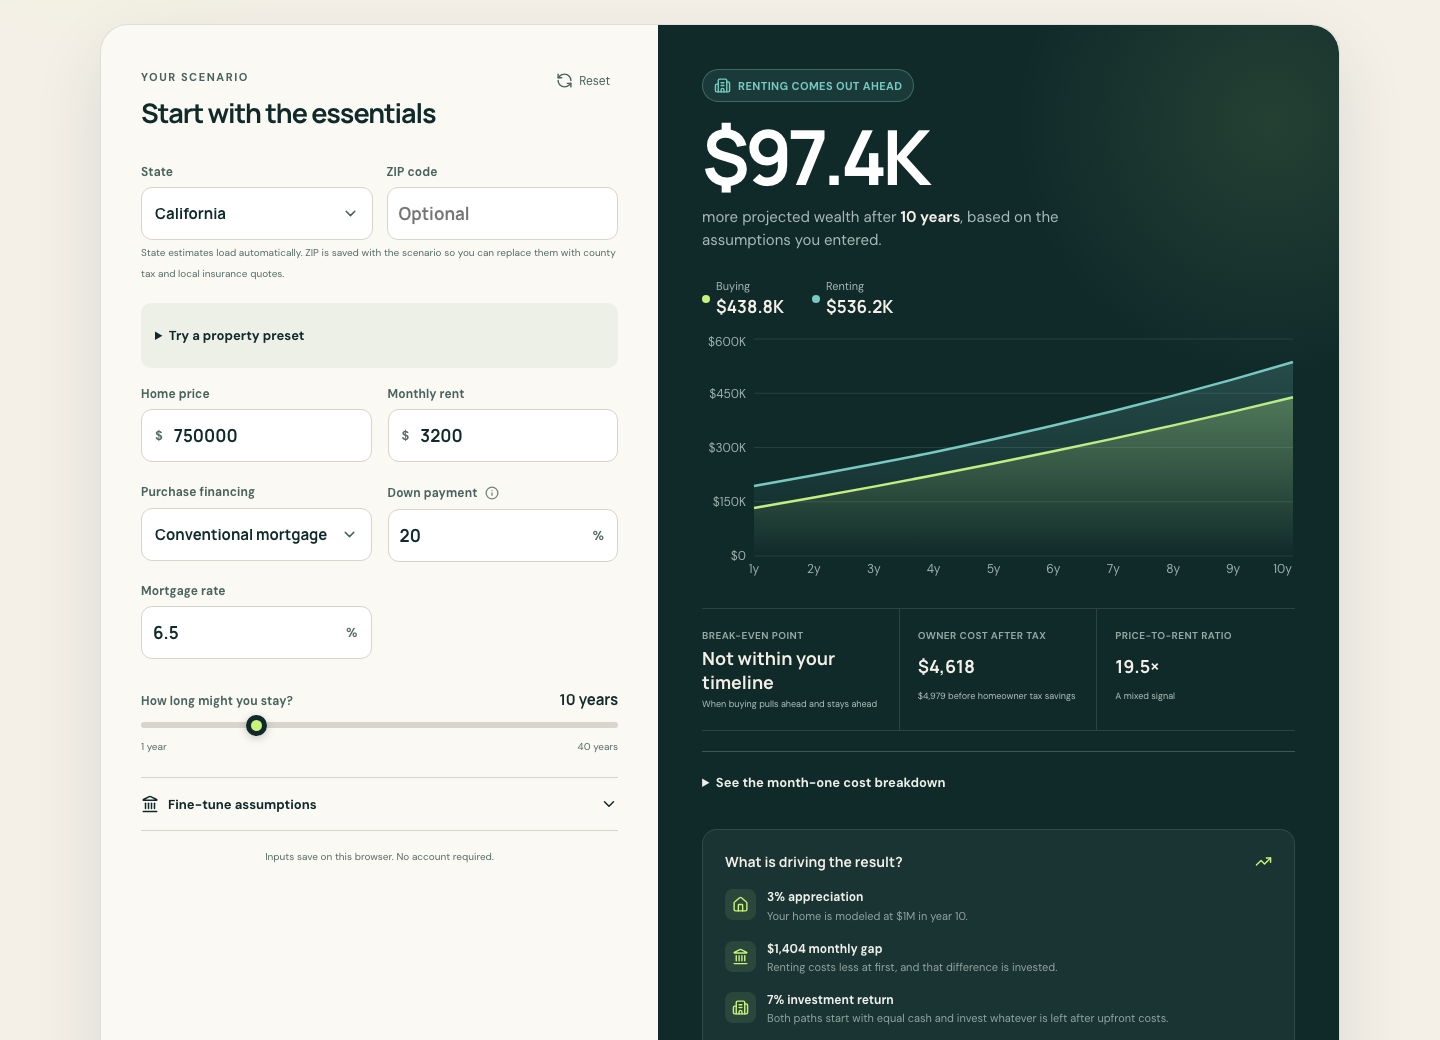Click the 10y chart axis label
The image size is (1440, 1040).
pyautogui.click(x=1282, y=569)
